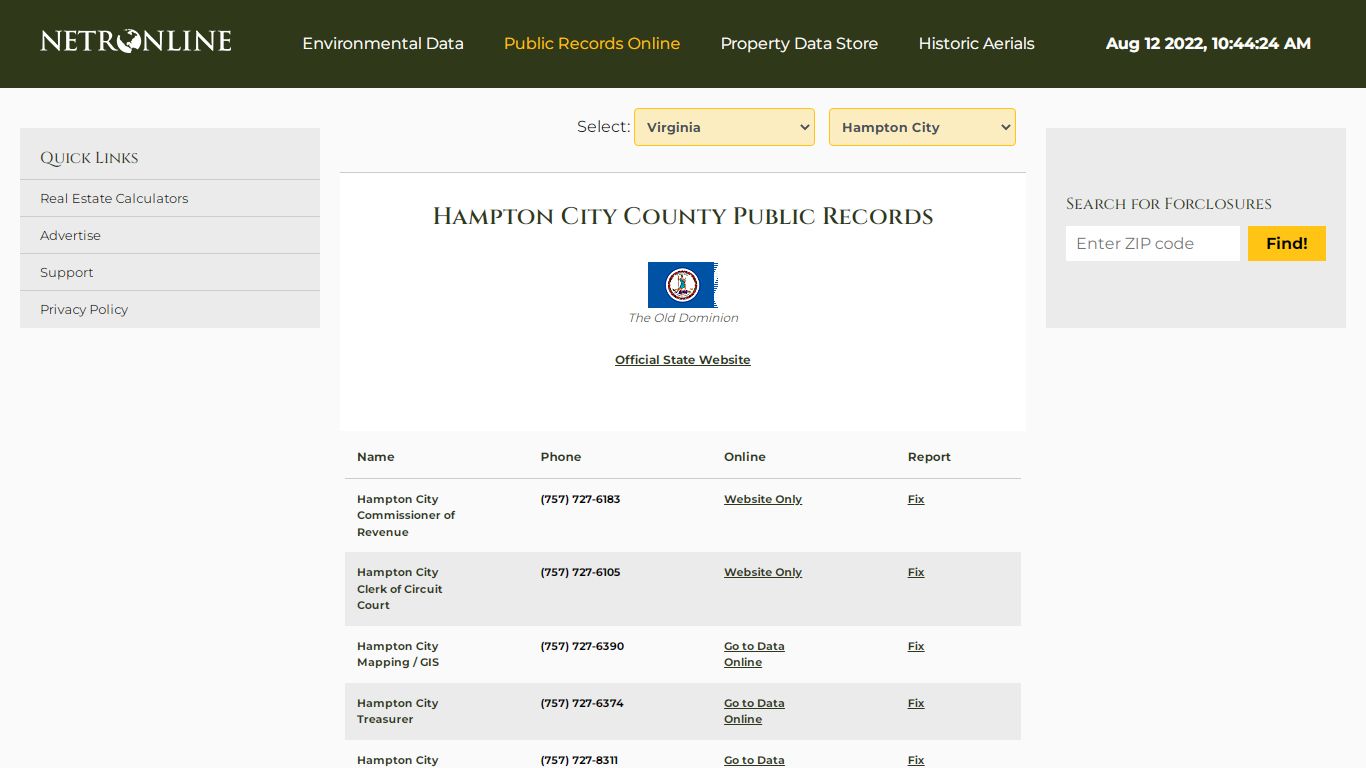Viewport: 1366px width, 768px height.
Task: Click the Search for Forclosures heading
Action: pyautogui.click(x=1169, y=204)
